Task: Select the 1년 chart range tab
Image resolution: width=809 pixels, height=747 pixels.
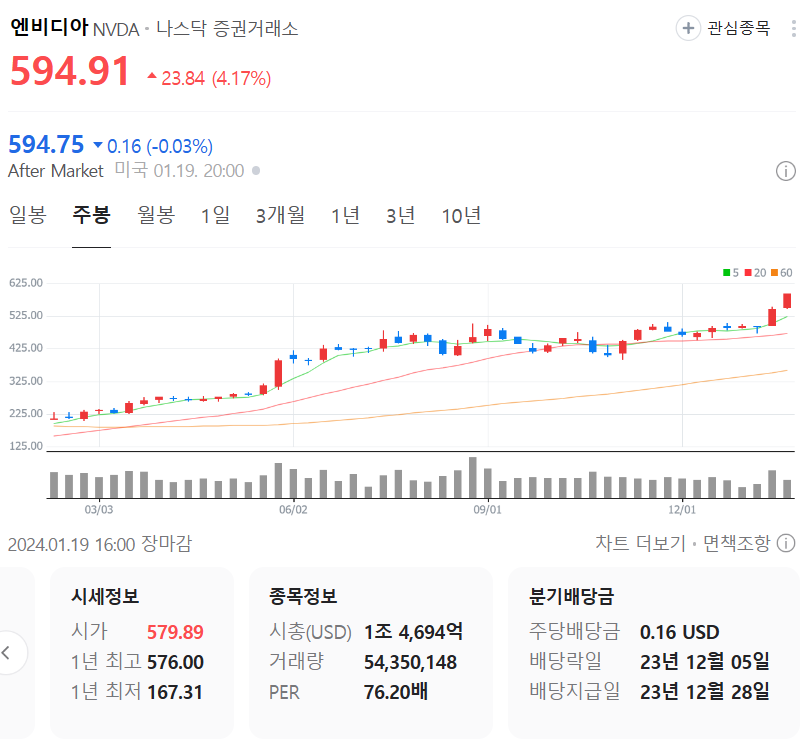Action: (345, 215)
